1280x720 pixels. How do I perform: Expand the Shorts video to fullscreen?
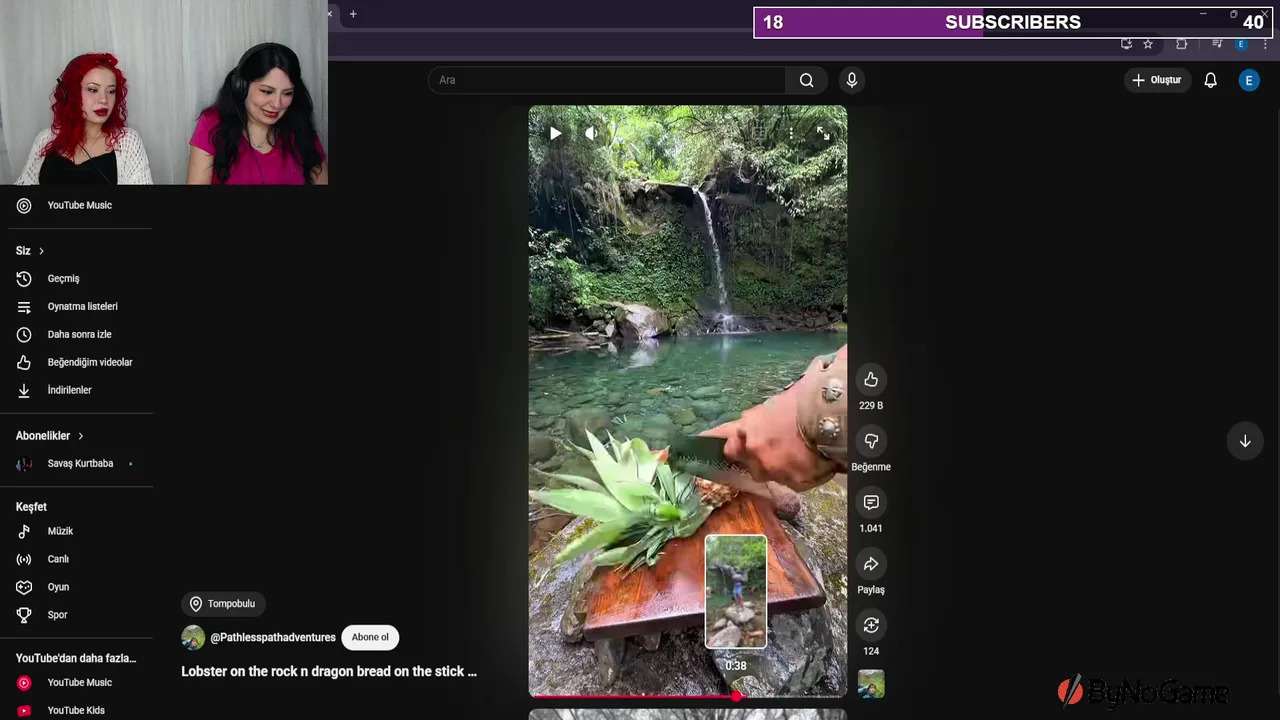(822, 133)
